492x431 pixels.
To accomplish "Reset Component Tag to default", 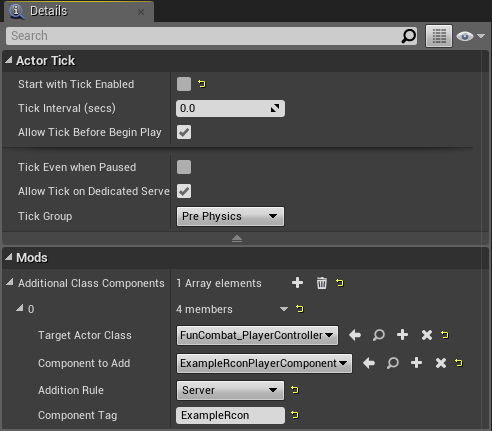I will (295, 415).
